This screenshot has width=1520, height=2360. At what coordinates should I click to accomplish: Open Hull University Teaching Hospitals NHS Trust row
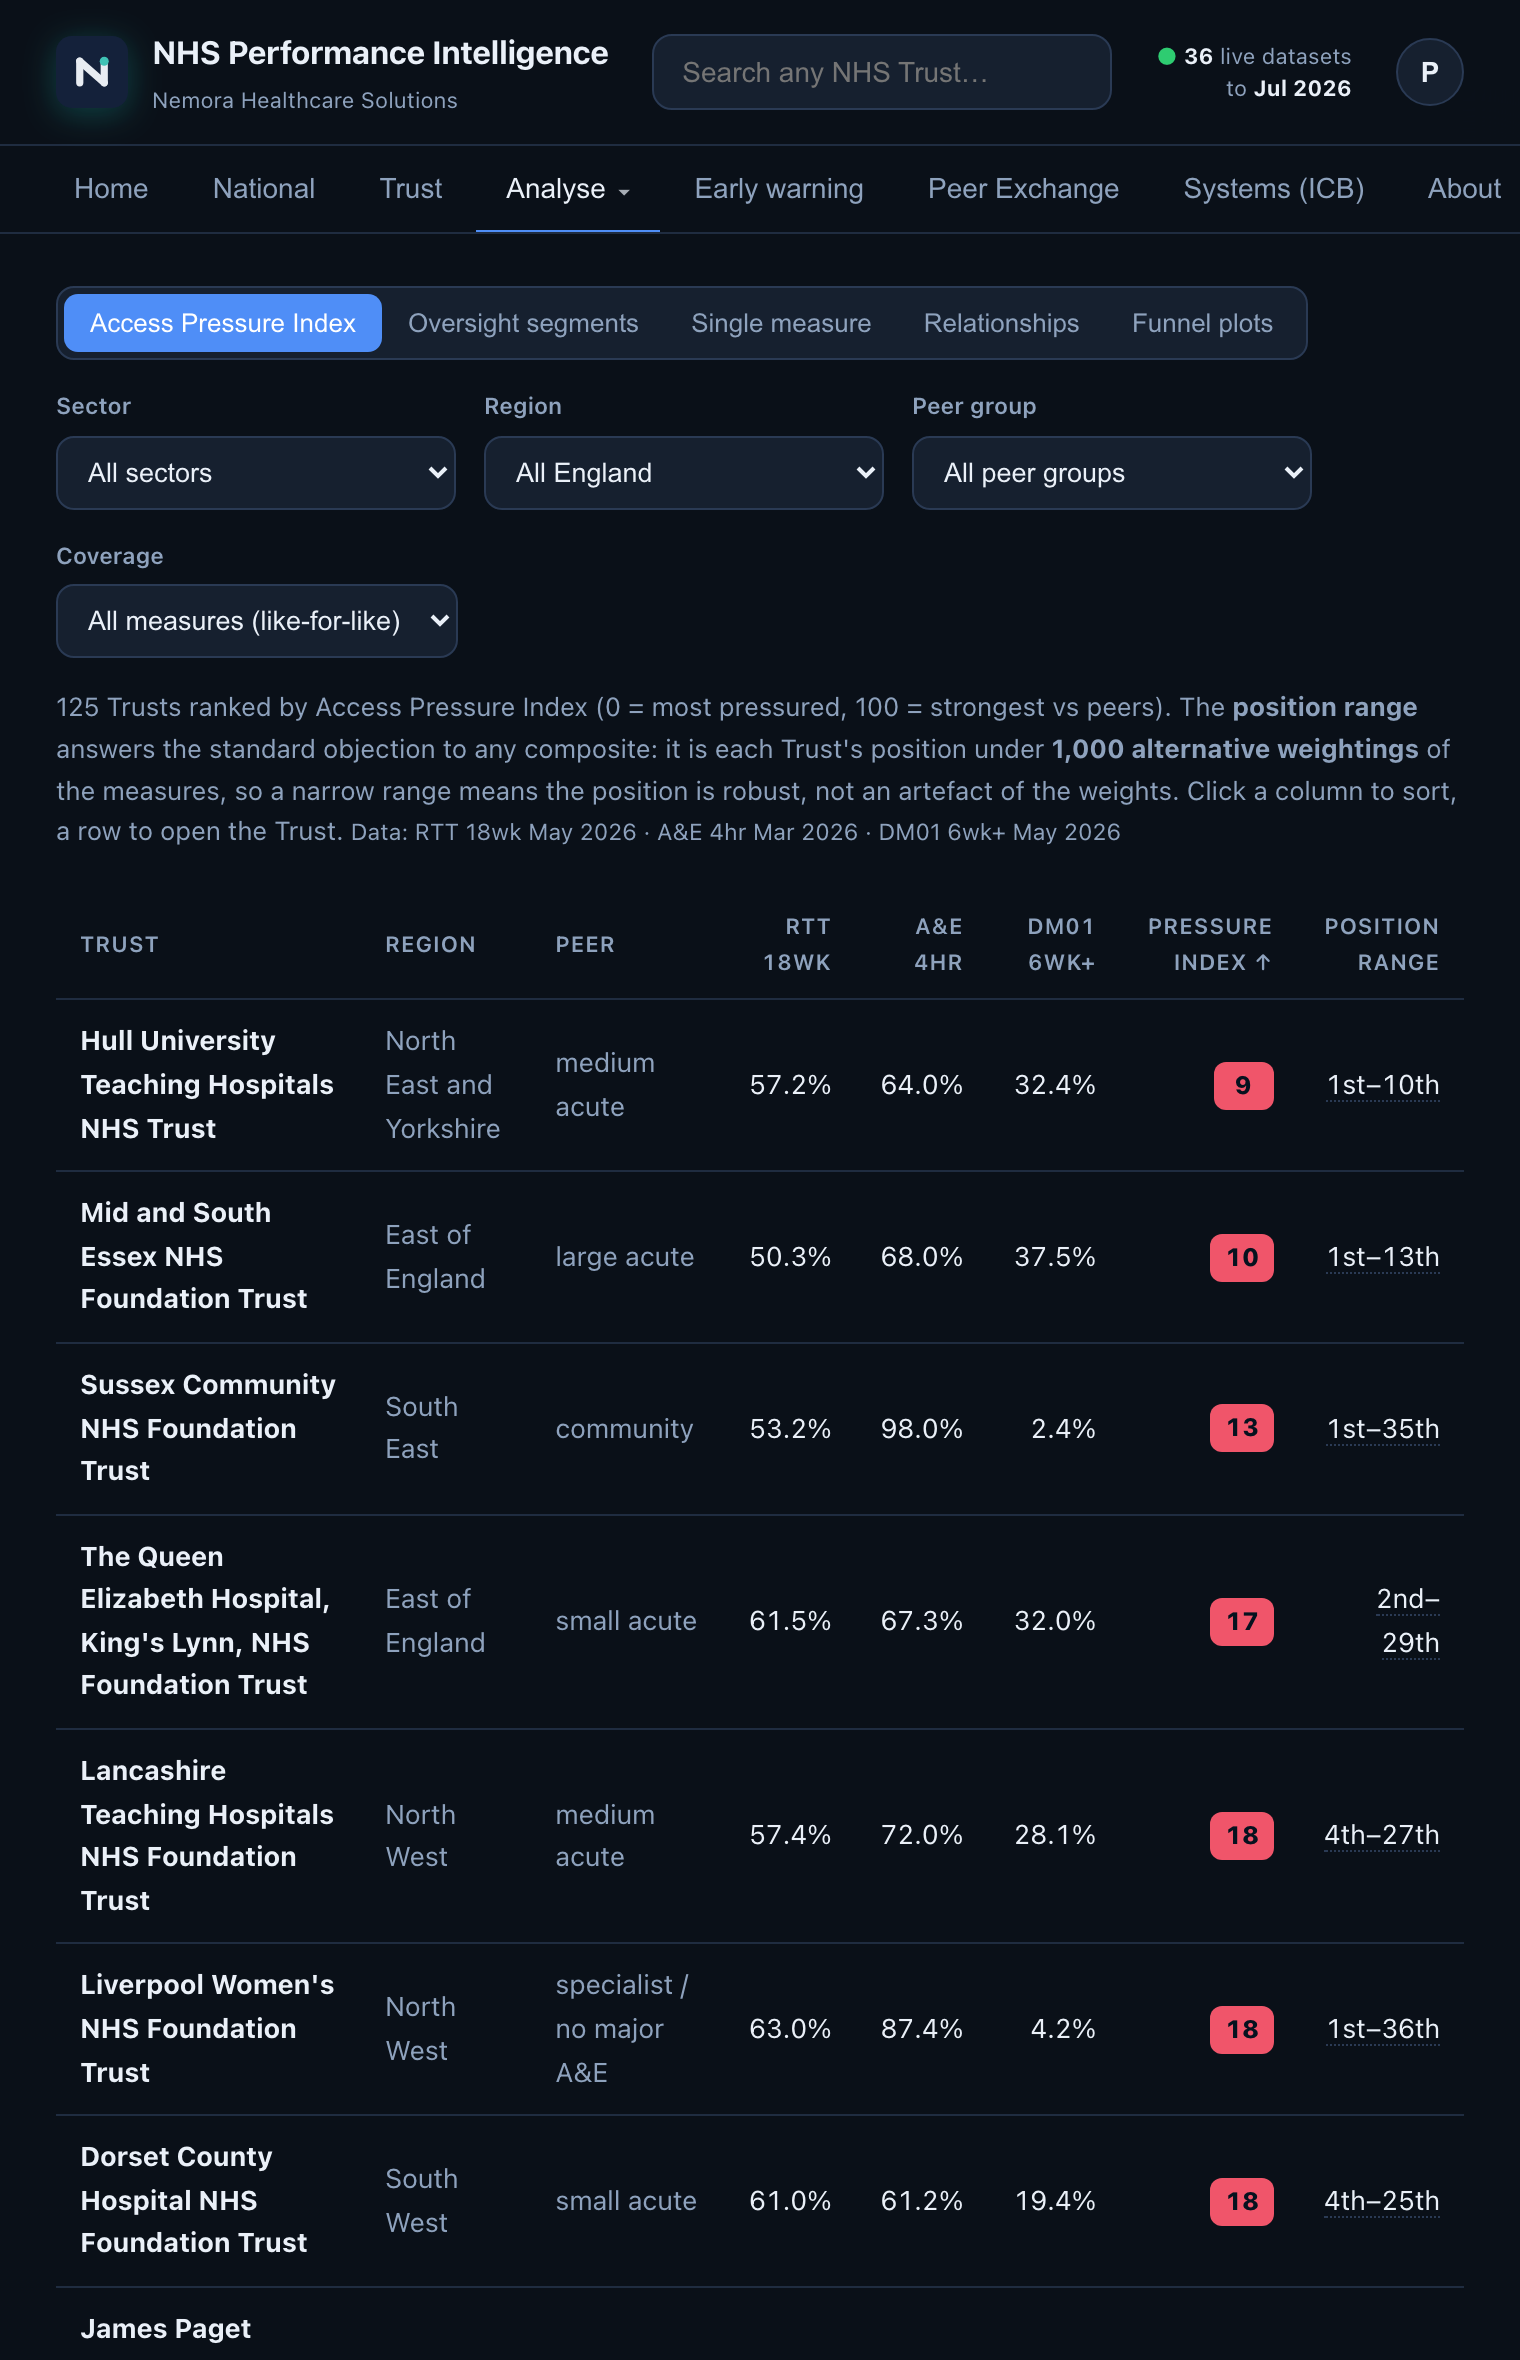(x=760, y=1085)
